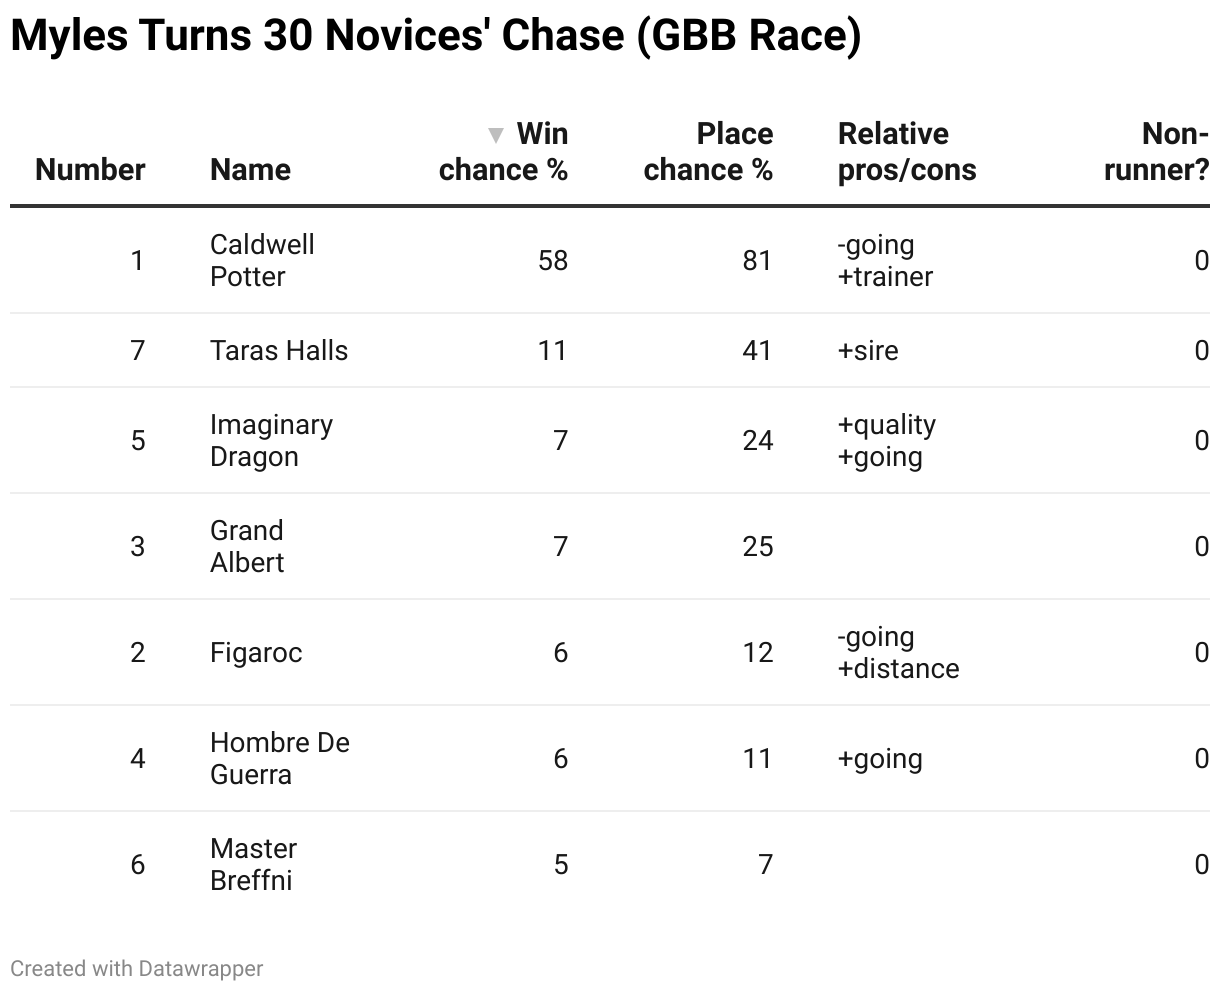This screenshot has width=1220, height=992.
Task: Open the Created with Datawrapper link
Action: coord(137,968)
